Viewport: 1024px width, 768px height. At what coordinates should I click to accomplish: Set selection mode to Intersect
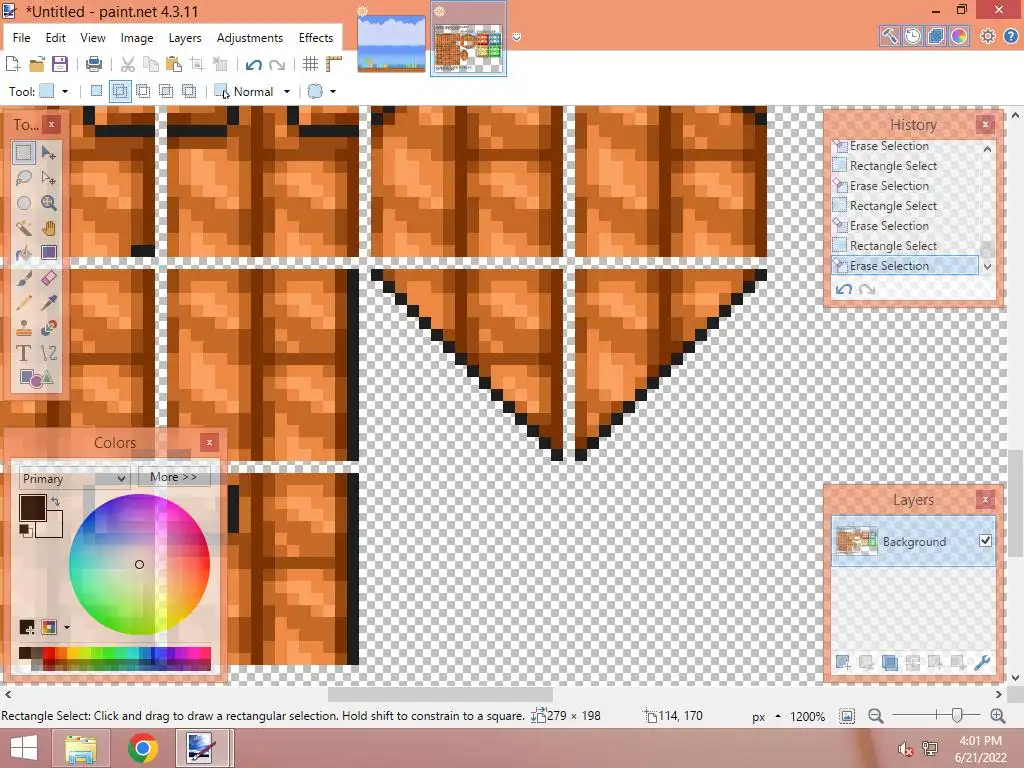(x=166, y=91)
